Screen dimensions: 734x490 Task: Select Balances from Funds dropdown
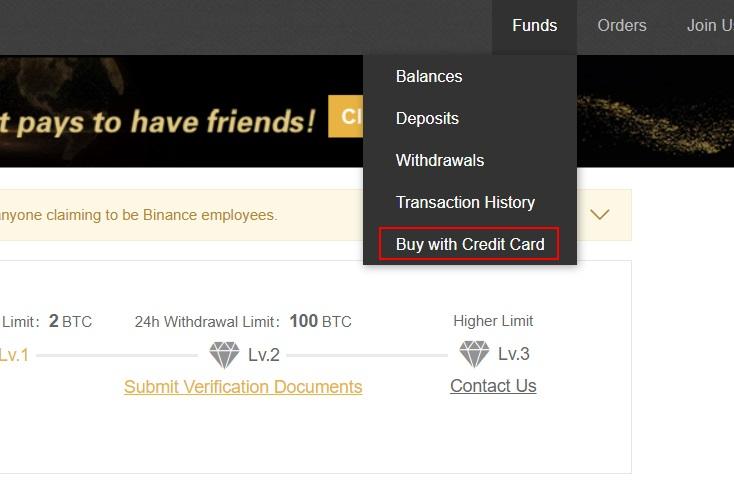click(x=429, y=76)
